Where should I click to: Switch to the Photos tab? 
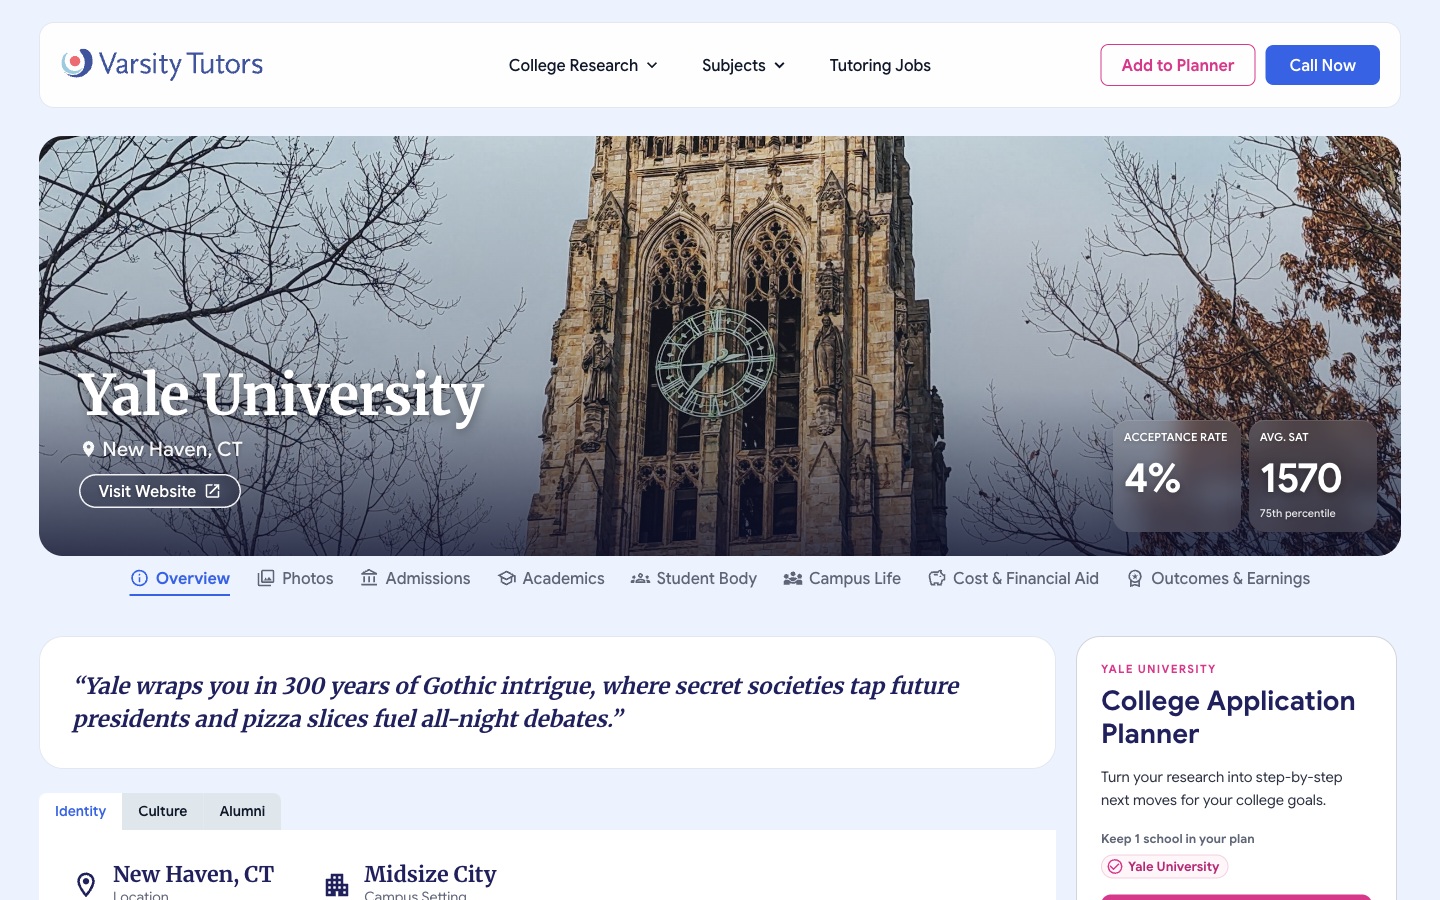tap(295, 578)
